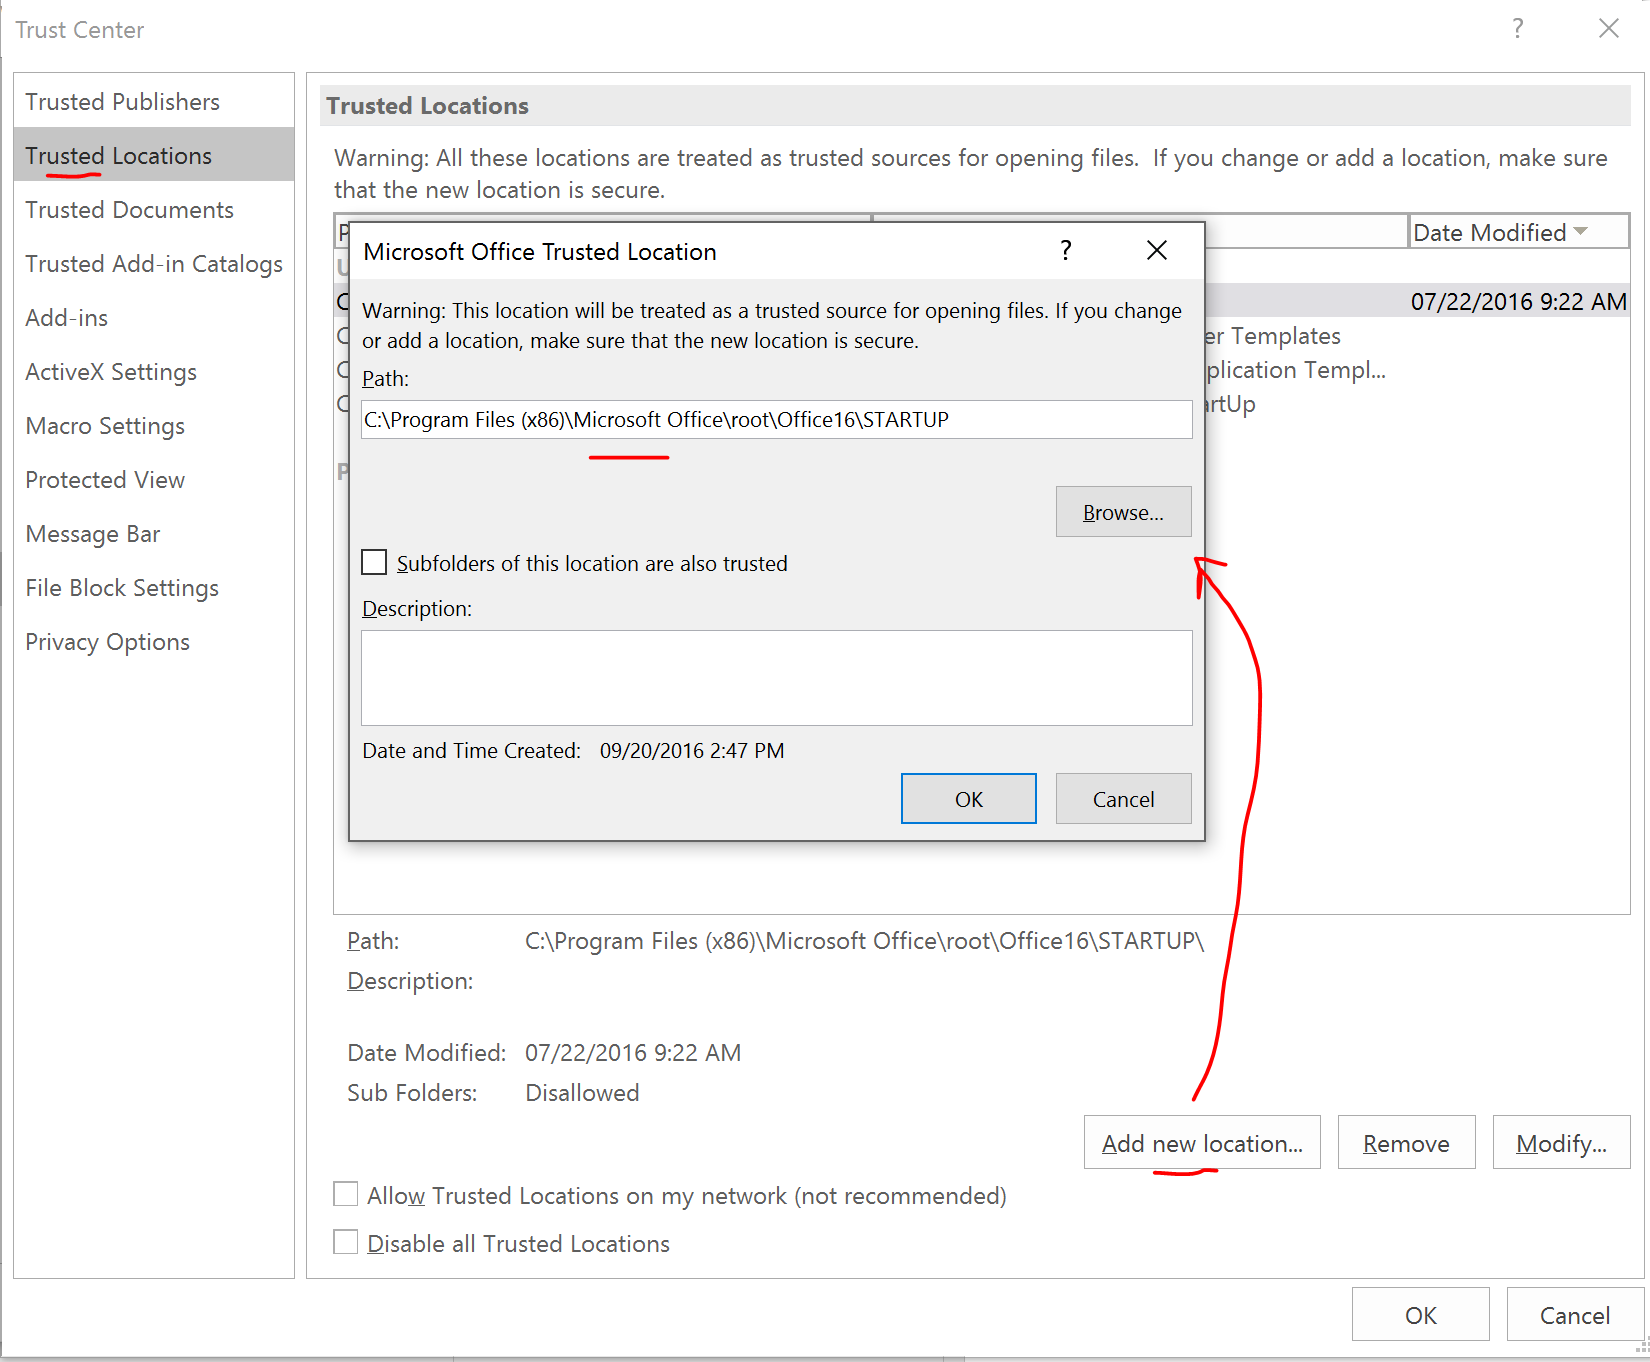This screenshot has width=1650, height=1362.
Task: Confirm trusted location dialog with OK
Action: [x=968, y=799]
